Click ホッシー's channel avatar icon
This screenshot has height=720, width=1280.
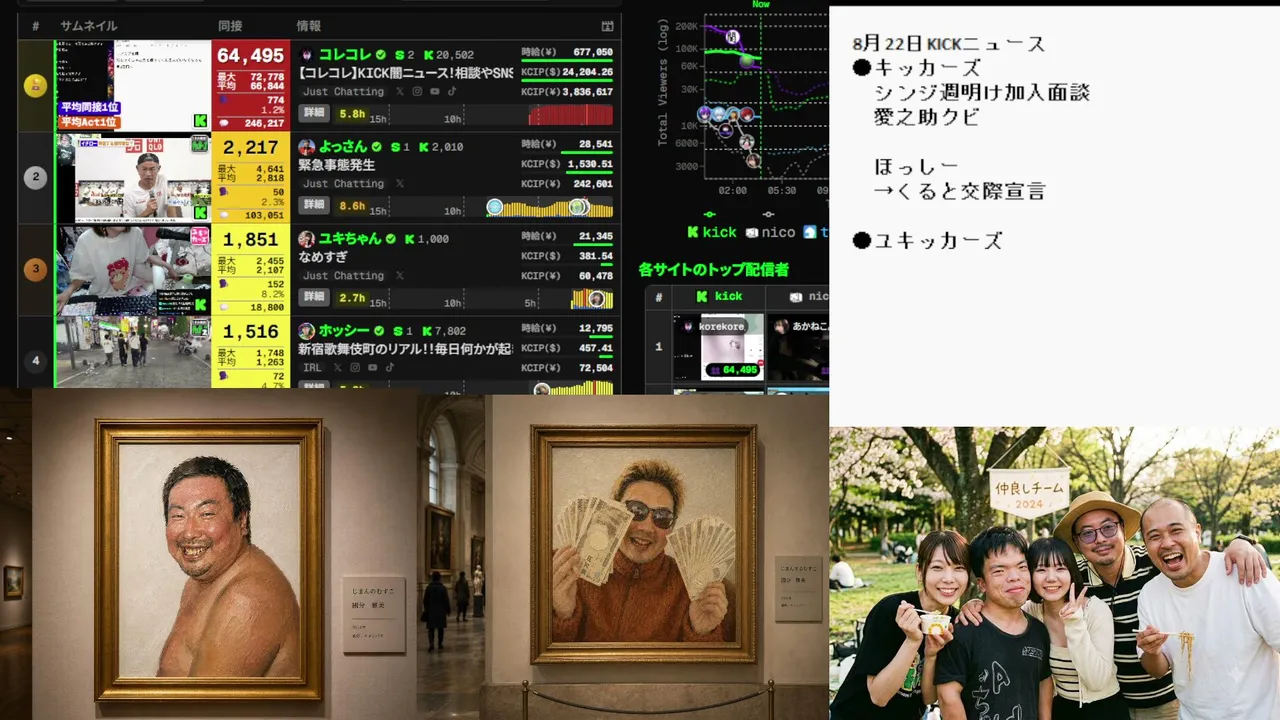click(307, 331)
